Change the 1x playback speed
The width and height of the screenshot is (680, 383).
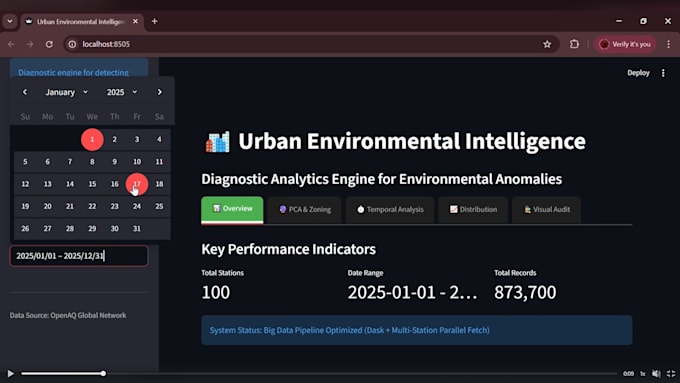click(x=643, y=373)
